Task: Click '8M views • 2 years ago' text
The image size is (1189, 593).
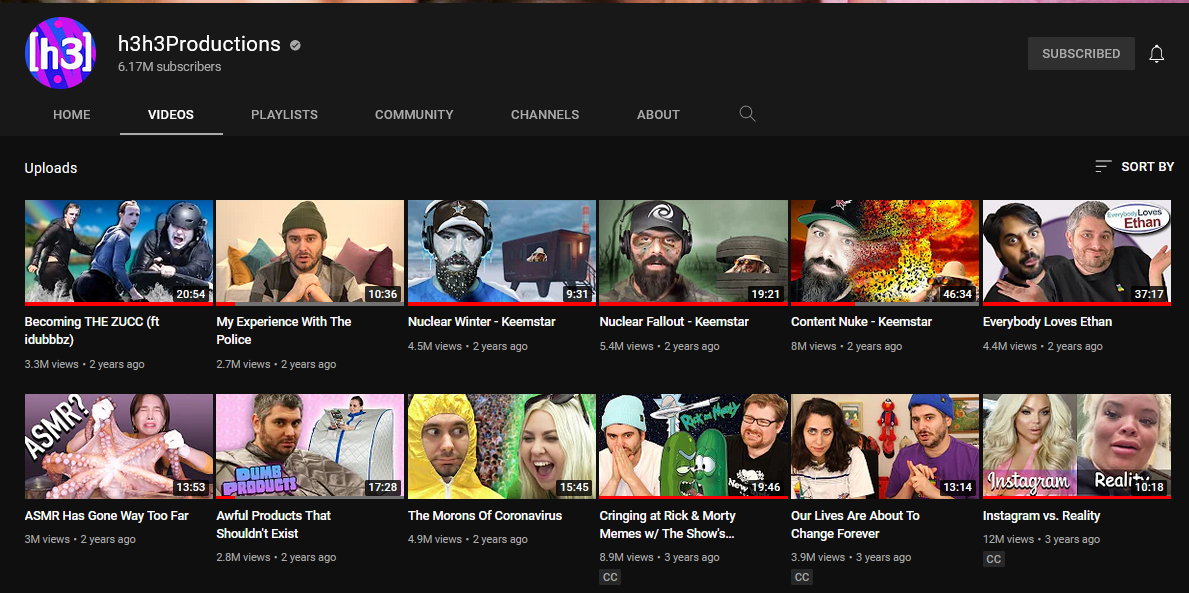Action: click(x=846, y=346)
